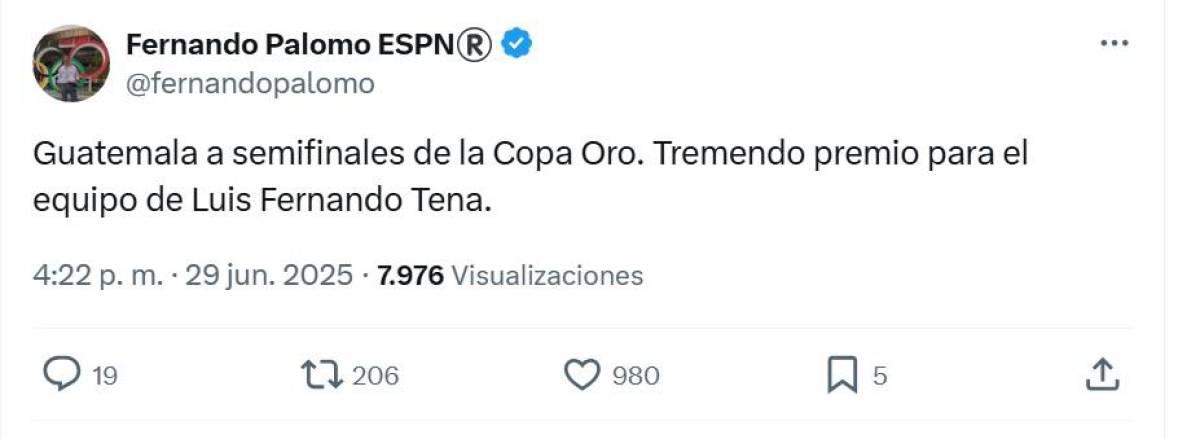The image size is (1200, 439).
Task: View the 7.976 Visualizaciones analytics
Action: [x=510, y=275]
